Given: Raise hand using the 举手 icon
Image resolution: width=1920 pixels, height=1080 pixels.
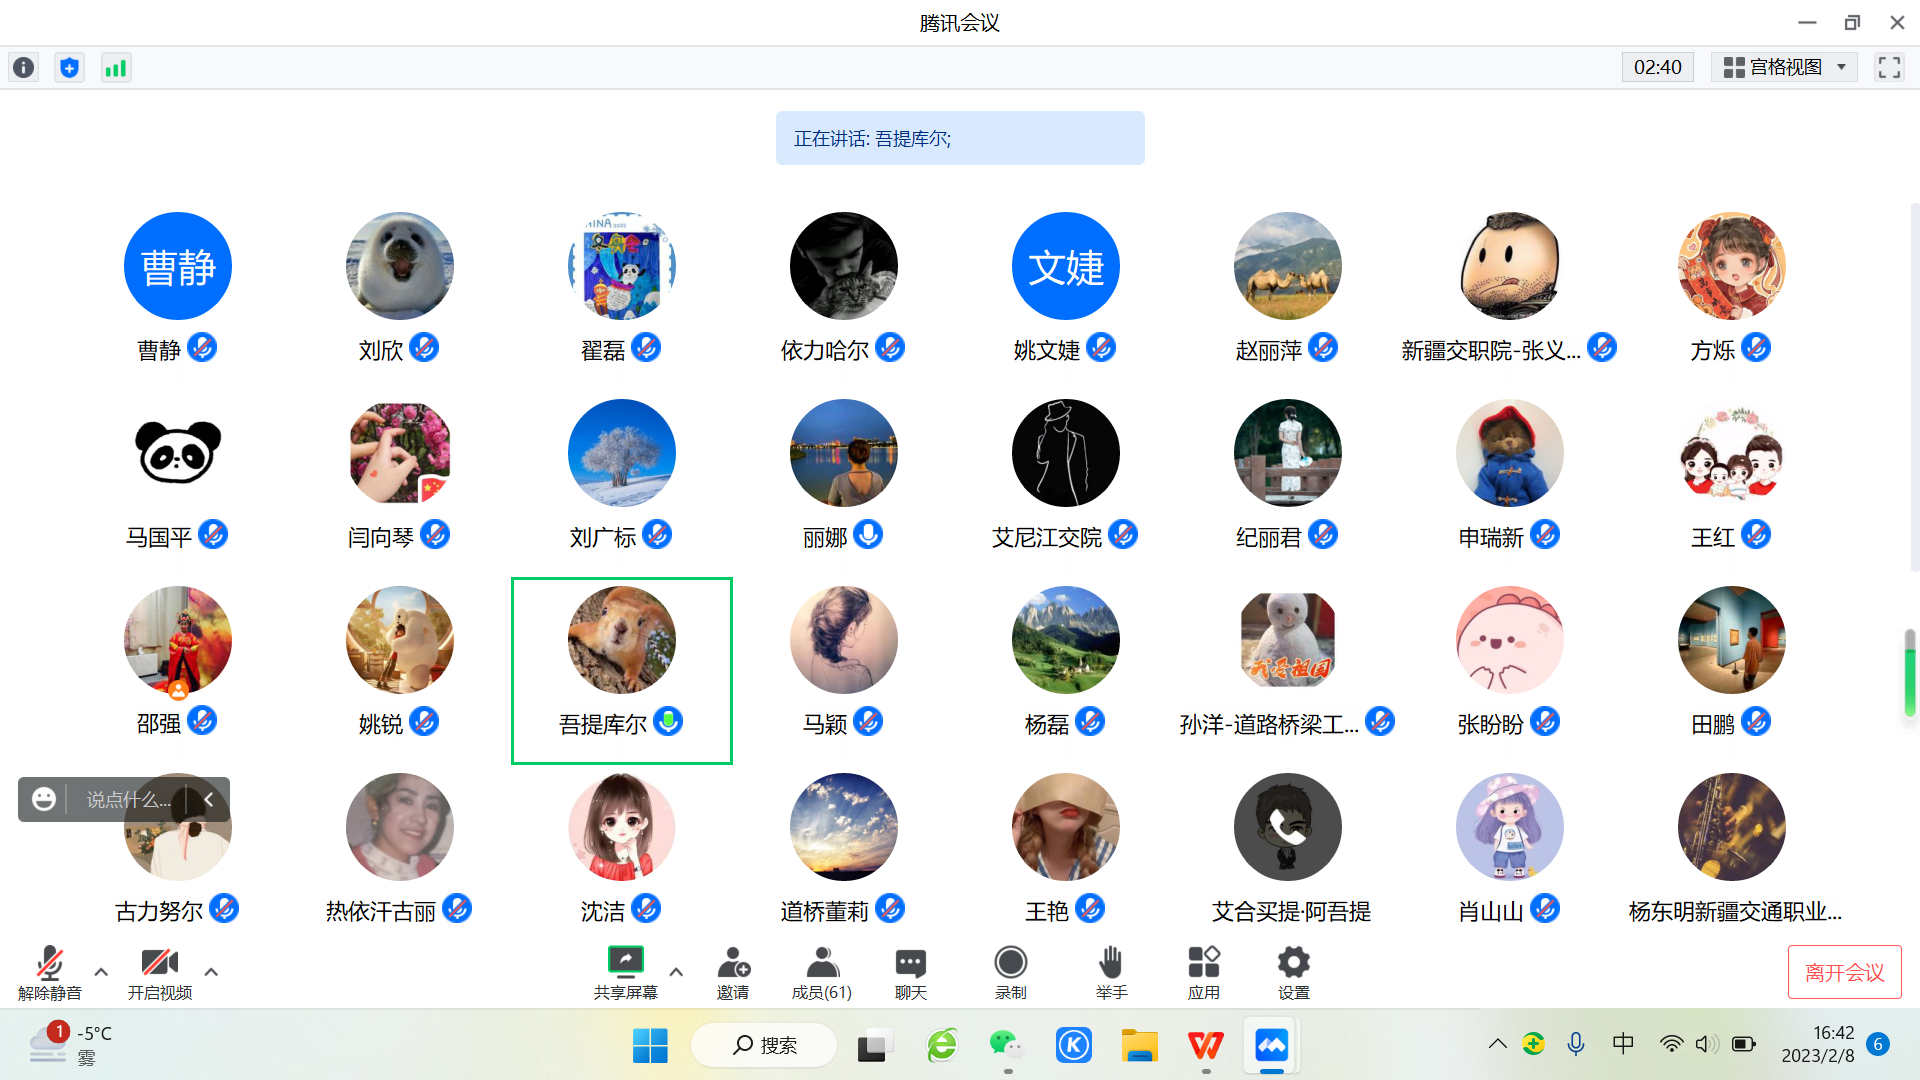Looking at the screenshot, I should tap(1111, 964).
